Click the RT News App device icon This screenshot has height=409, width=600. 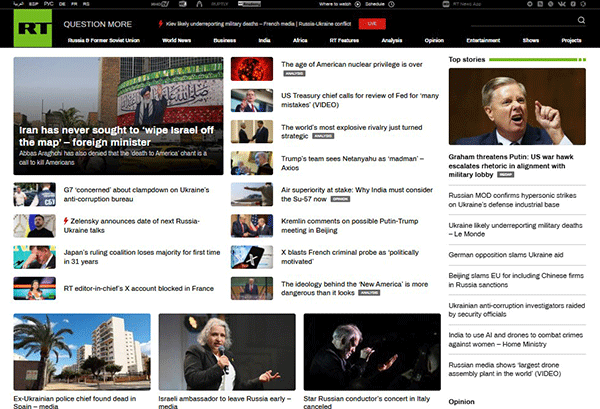[x=446, y=4]
